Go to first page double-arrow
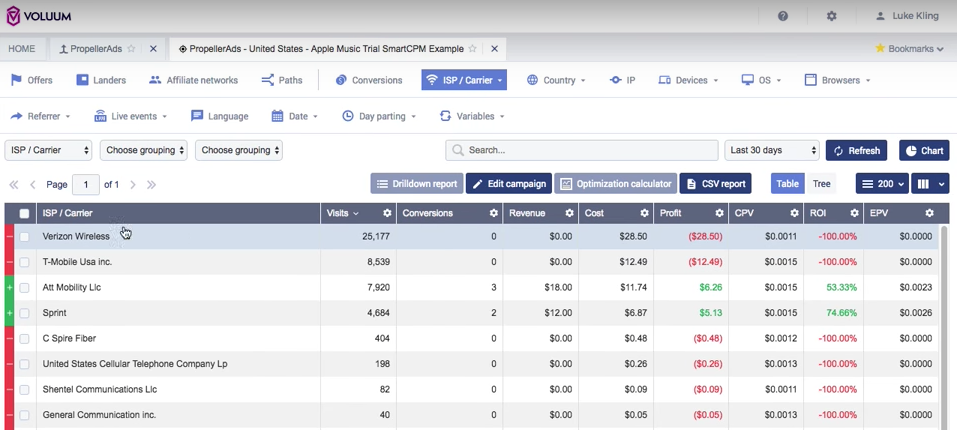Screen dimensions: 957x430 tap(13, 184)
